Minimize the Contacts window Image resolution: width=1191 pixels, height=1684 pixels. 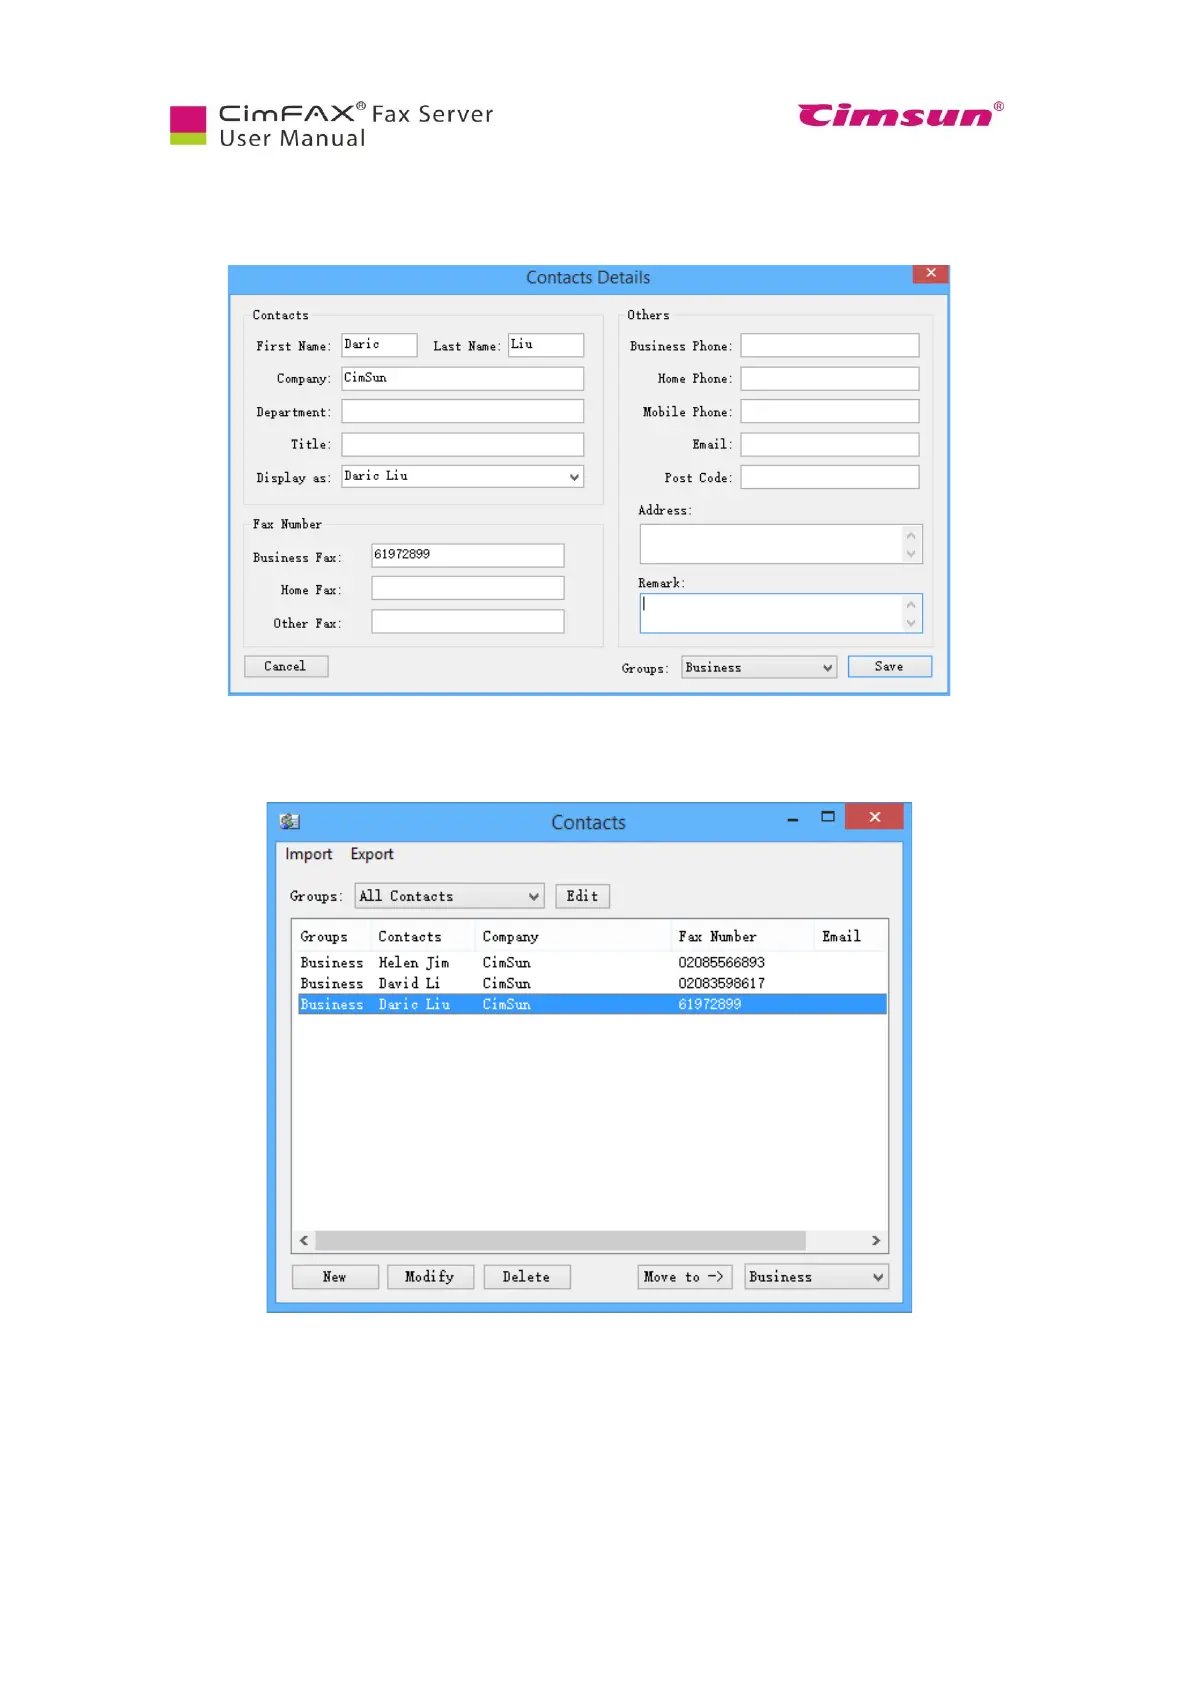click(793, 819)
